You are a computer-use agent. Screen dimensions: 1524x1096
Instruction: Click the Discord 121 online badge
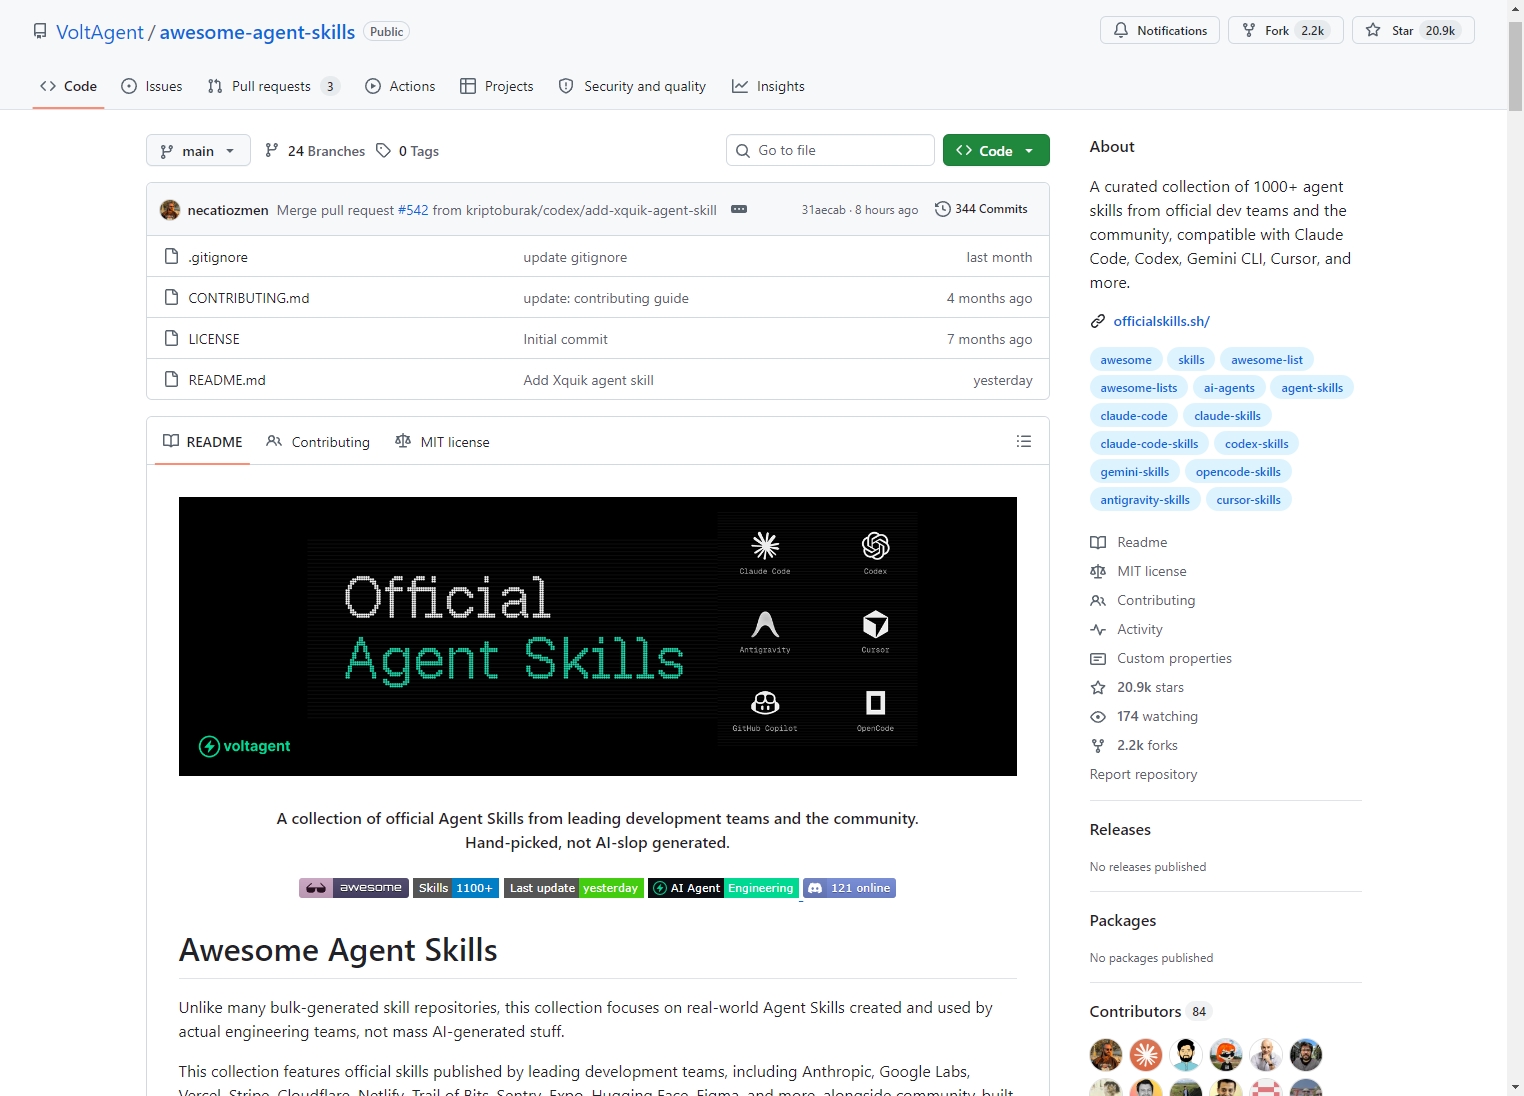pyautogui.click(x=849, y=888)
